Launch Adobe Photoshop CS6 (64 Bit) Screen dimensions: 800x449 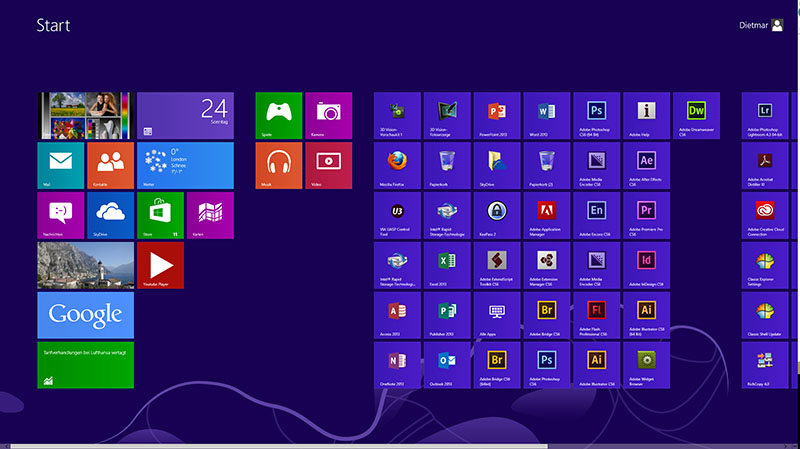(596, 115)
